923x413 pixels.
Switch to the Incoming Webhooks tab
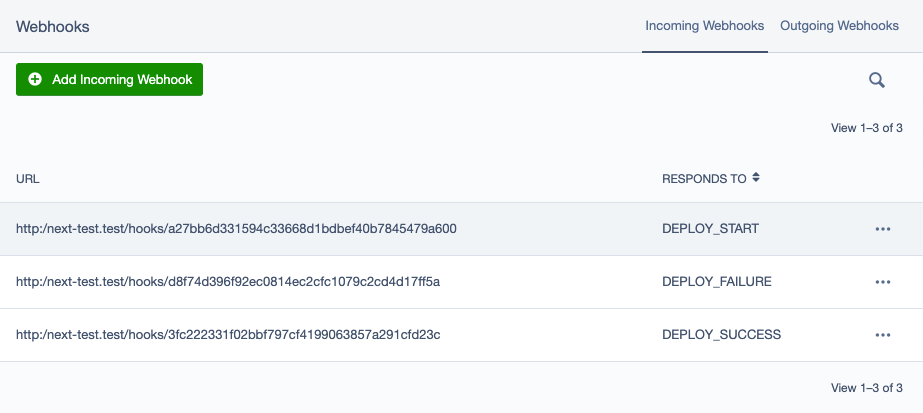705,26
